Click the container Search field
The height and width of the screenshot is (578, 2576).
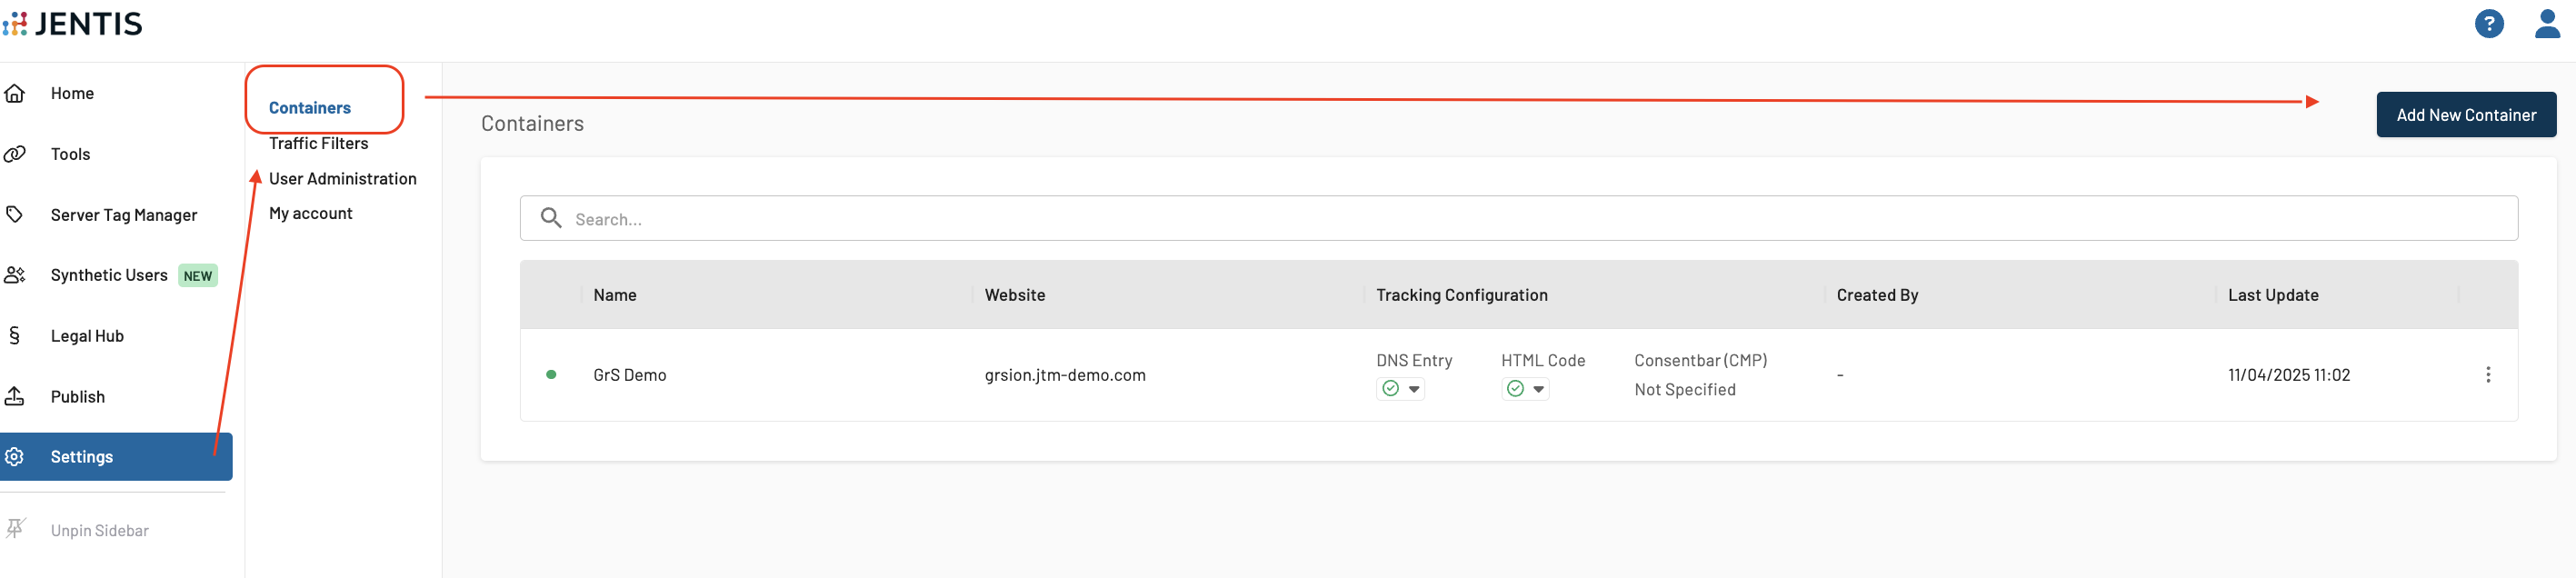(x=1518, y=218)
